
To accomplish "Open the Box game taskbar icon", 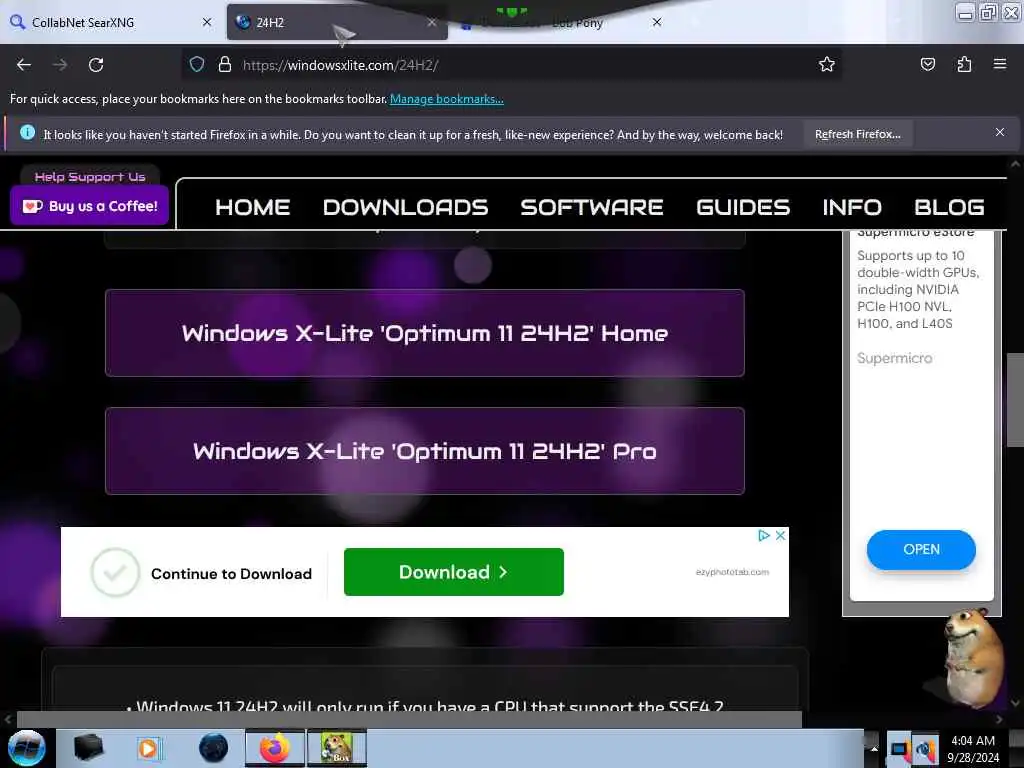I will 337,748.
